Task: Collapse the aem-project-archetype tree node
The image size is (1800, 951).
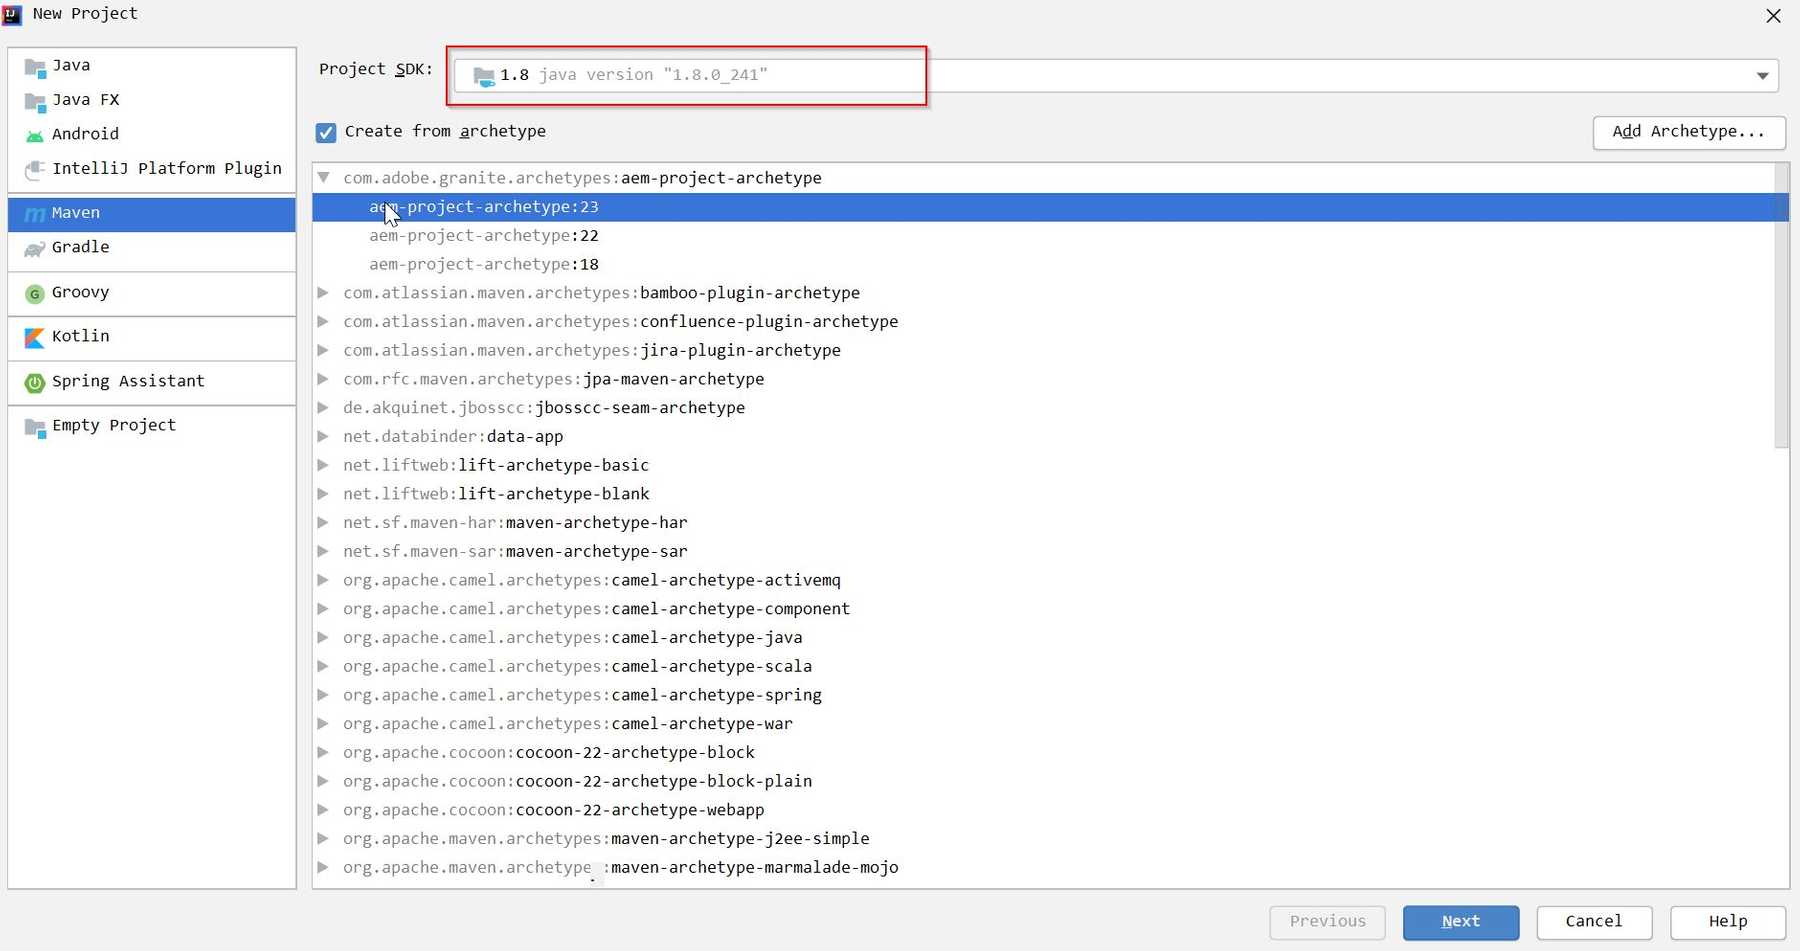Action: click(323, 178)
